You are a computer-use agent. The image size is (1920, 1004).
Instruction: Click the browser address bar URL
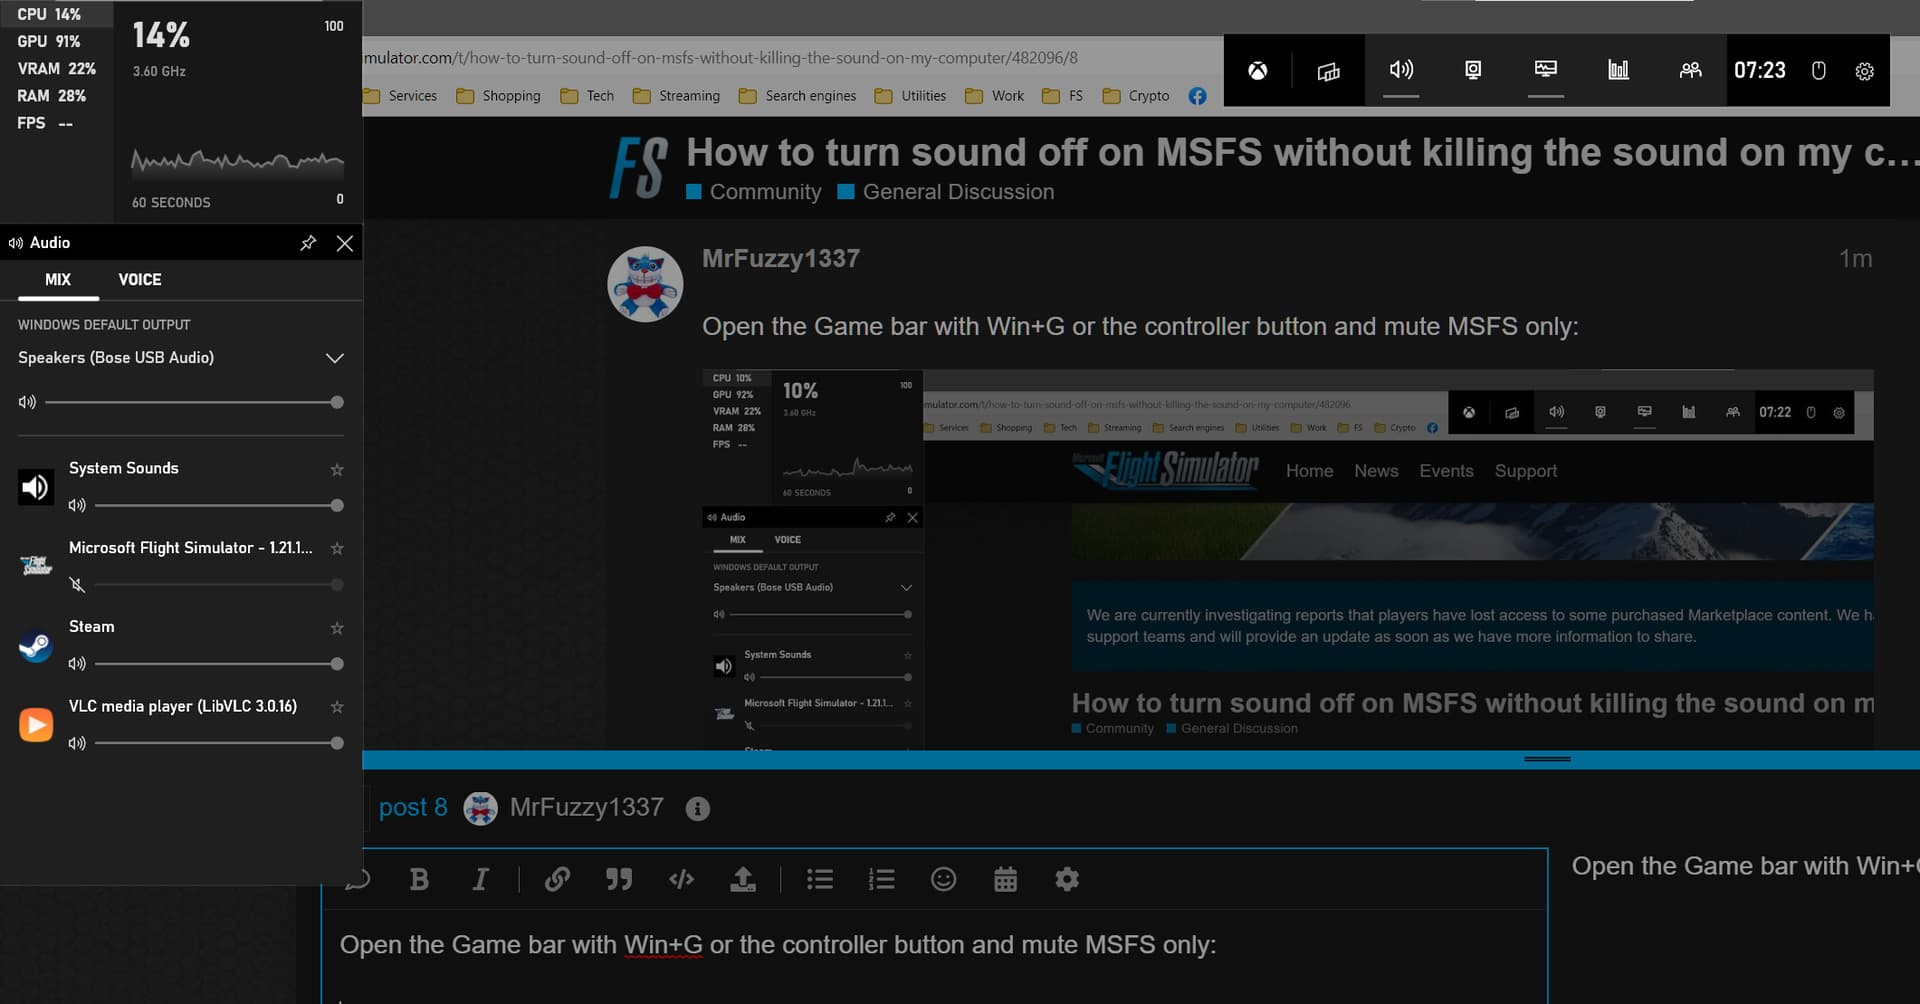[x=721, y=58]
